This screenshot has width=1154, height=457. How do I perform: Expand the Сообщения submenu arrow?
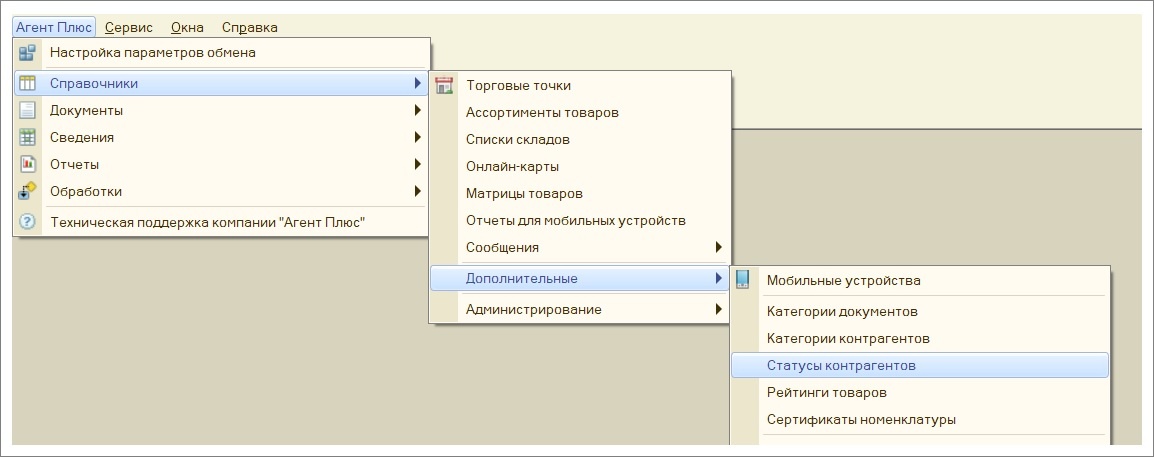click(718, 247)
